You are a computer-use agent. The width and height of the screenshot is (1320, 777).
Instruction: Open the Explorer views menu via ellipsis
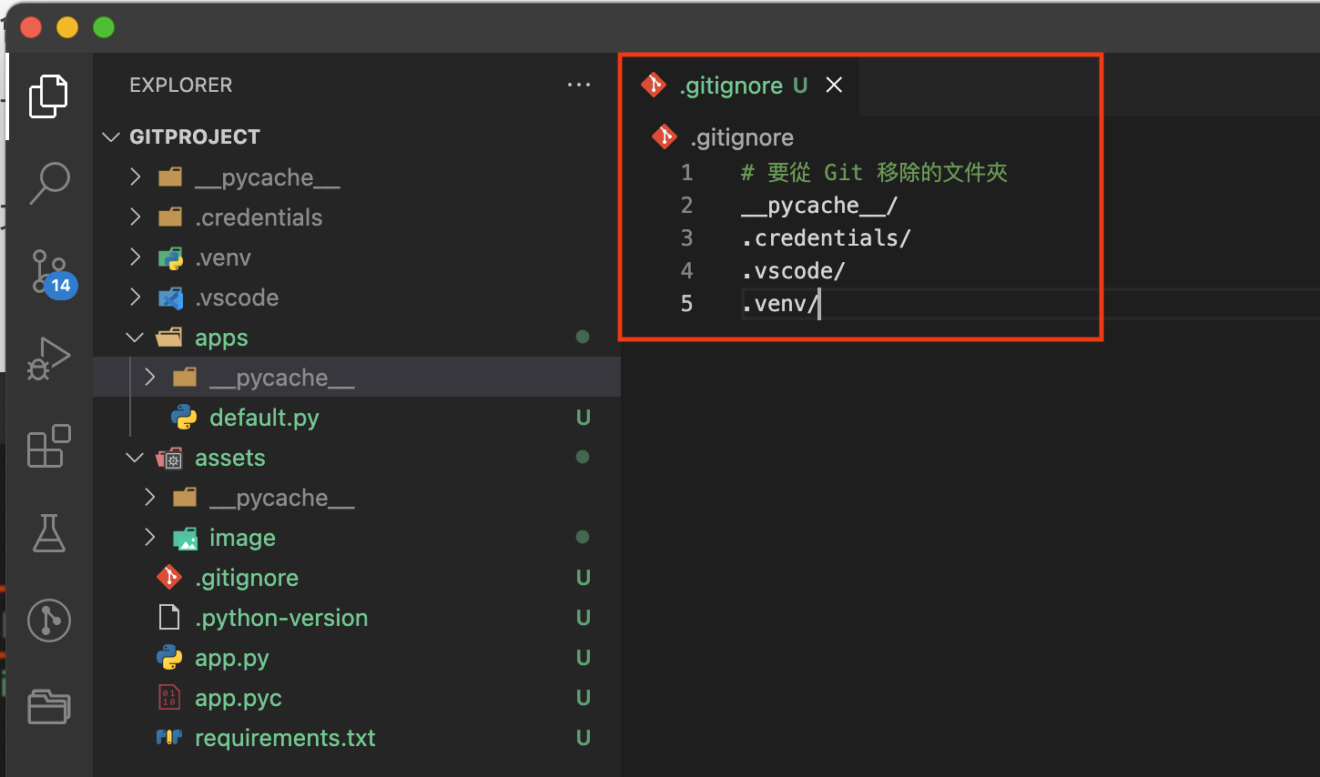pyautogui.click(x=579, y=85)
